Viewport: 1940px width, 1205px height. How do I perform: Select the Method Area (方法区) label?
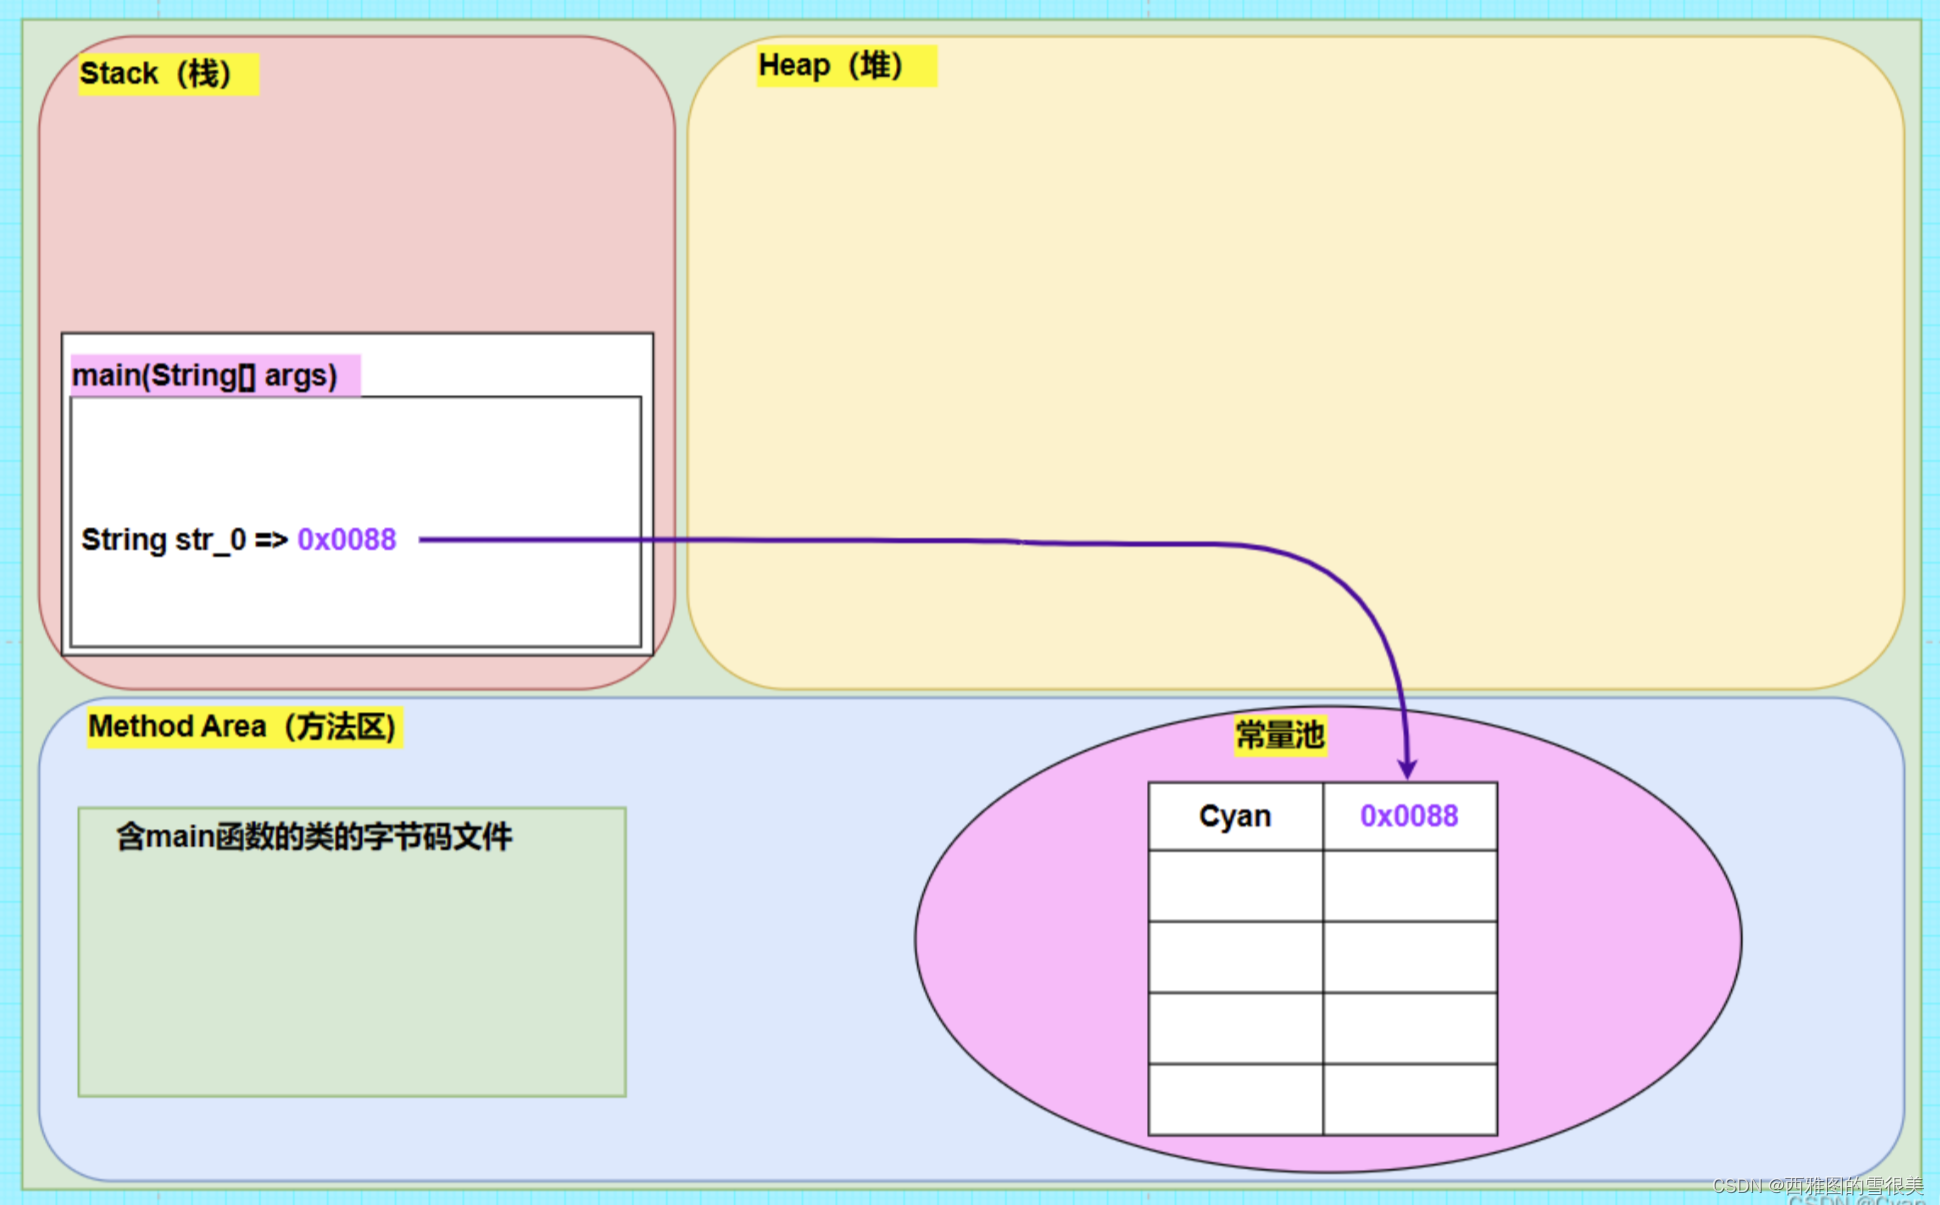[x=244, y=727]
